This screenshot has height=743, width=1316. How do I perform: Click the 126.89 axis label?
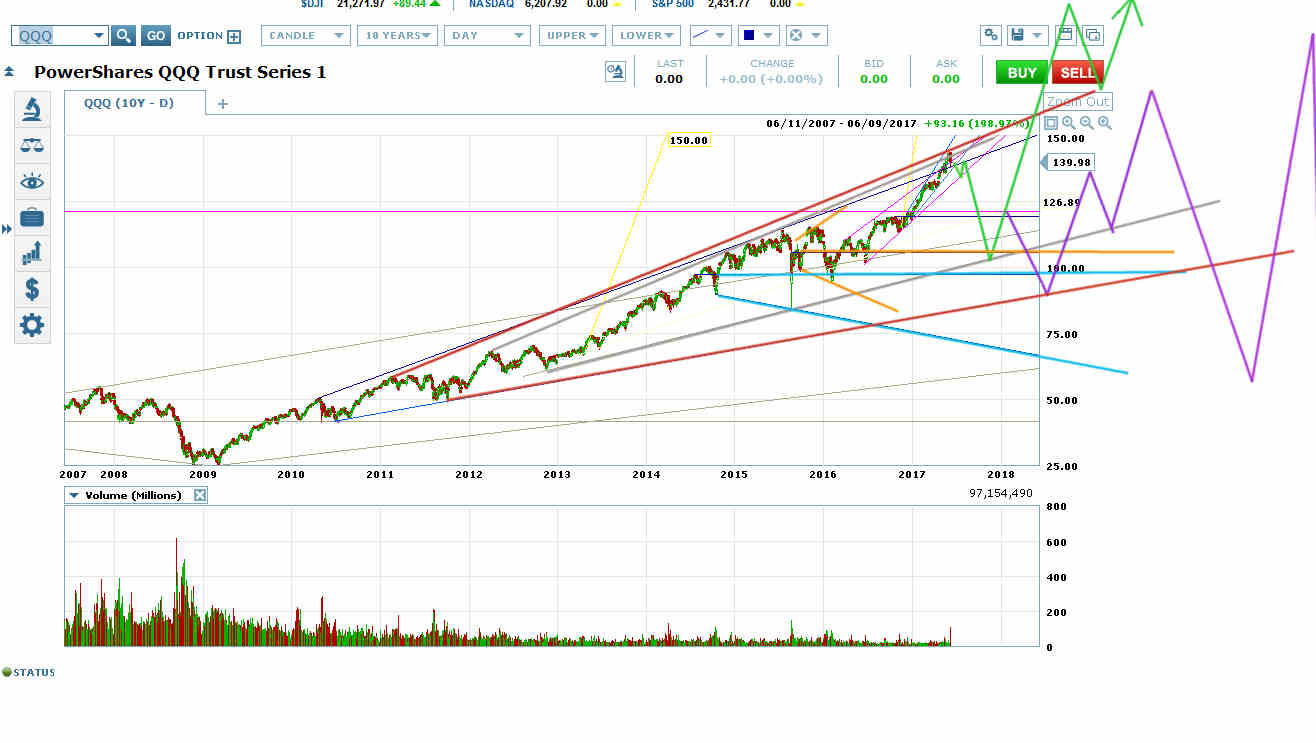tap(1061, 203)
